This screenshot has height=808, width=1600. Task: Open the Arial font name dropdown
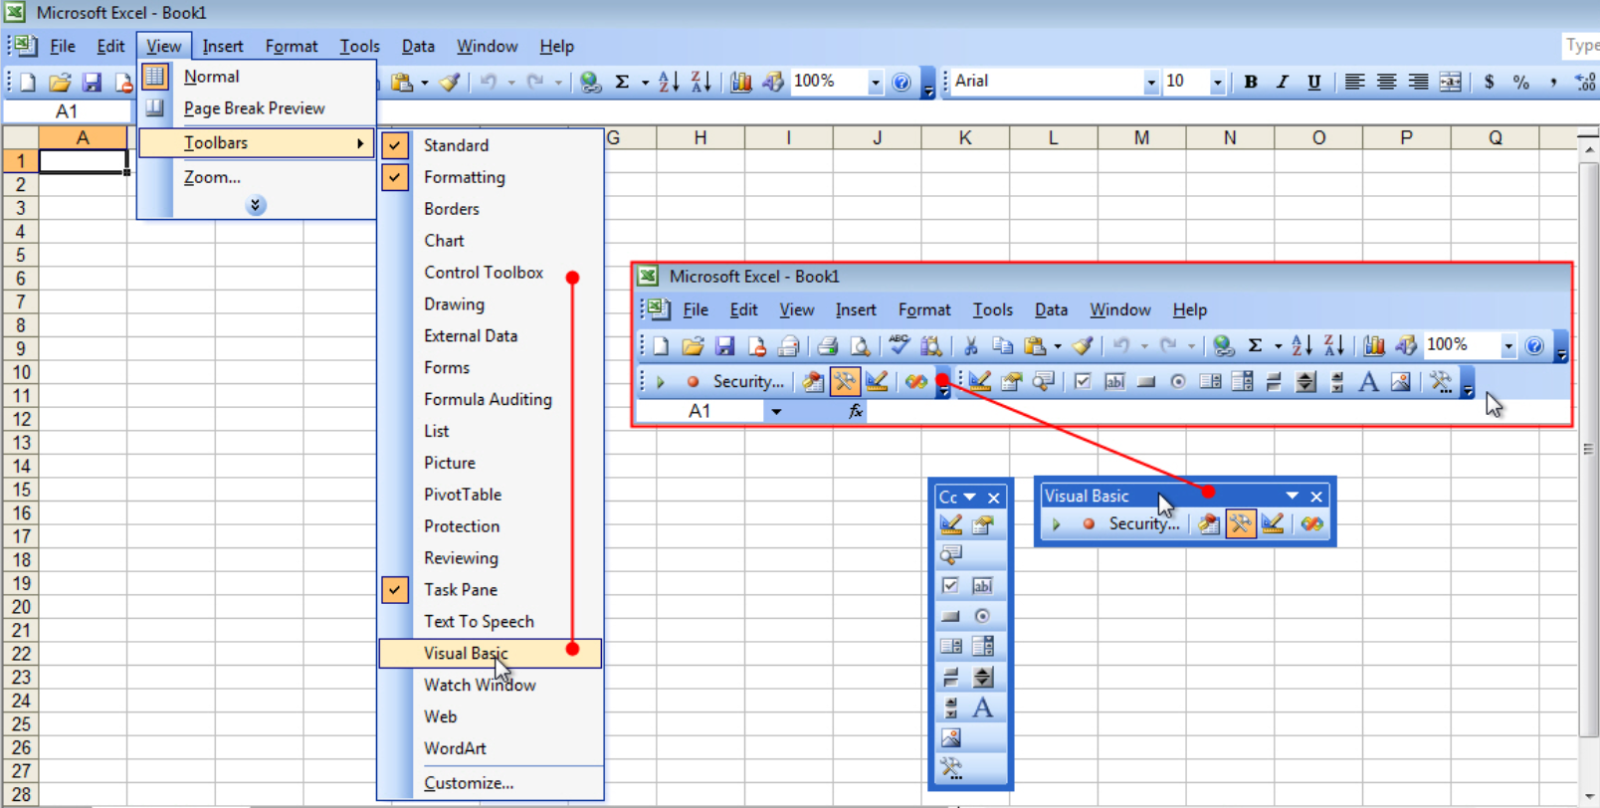click(1151, 82)
